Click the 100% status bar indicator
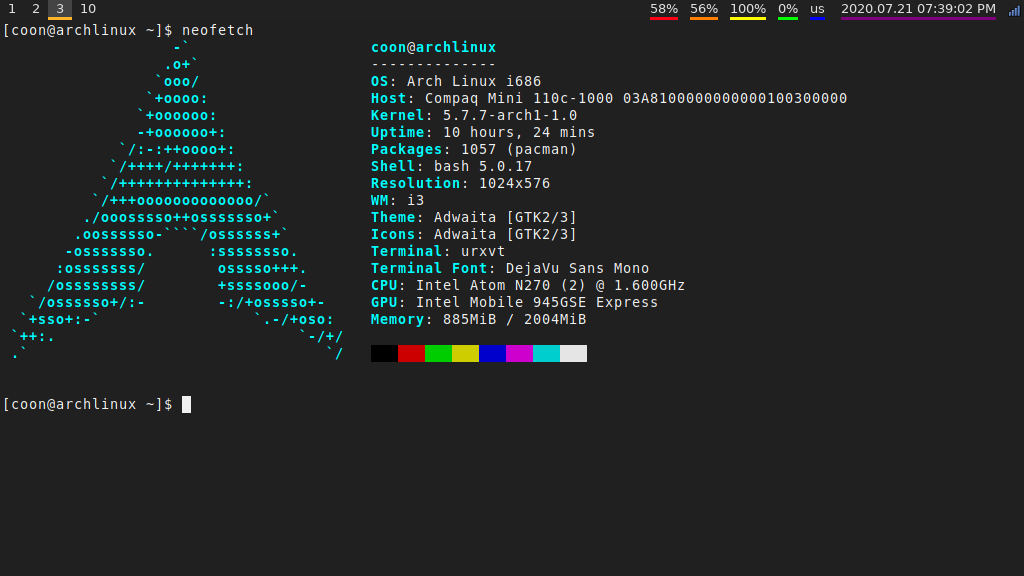 pyautogui.click(x=748, y=9)
